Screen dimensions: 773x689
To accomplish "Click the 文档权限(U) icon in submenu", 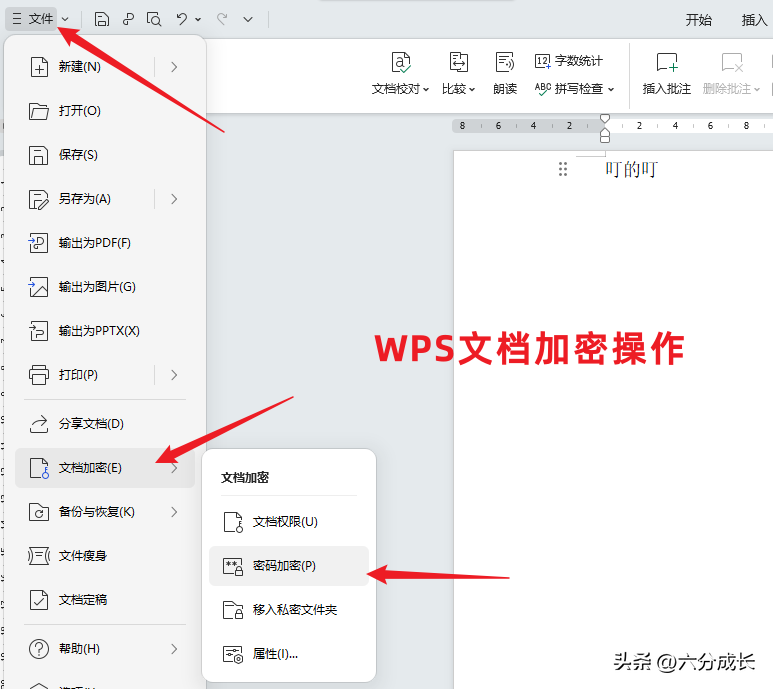I will 233,522.
